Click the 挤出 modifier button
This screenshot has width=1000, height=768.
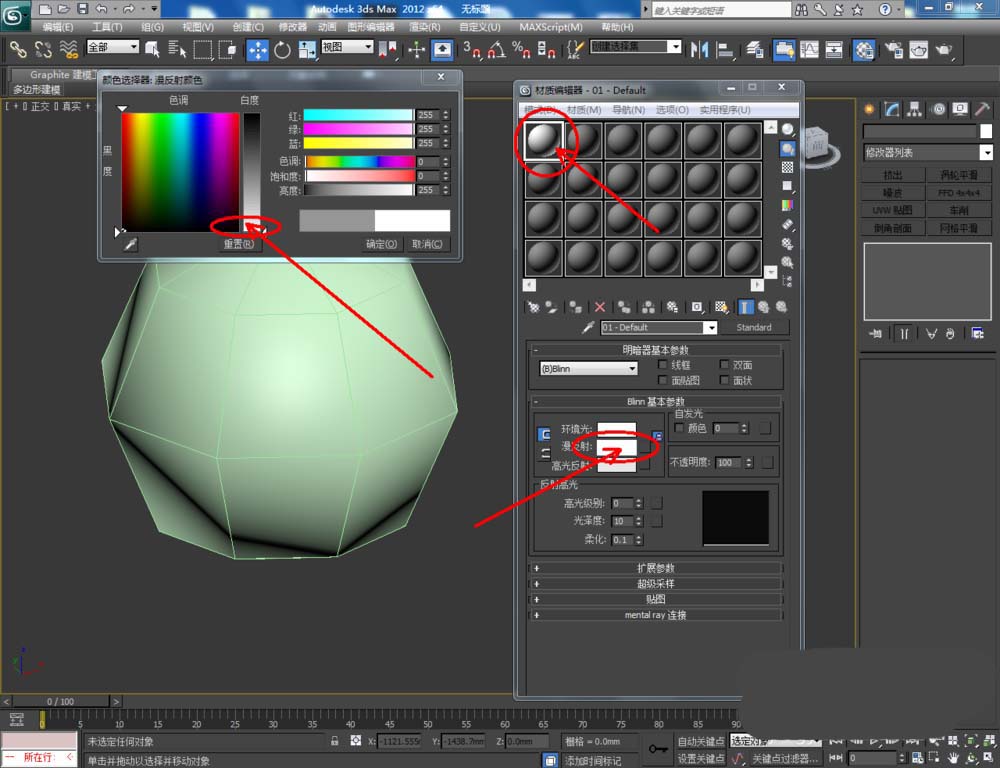(892, 175)
